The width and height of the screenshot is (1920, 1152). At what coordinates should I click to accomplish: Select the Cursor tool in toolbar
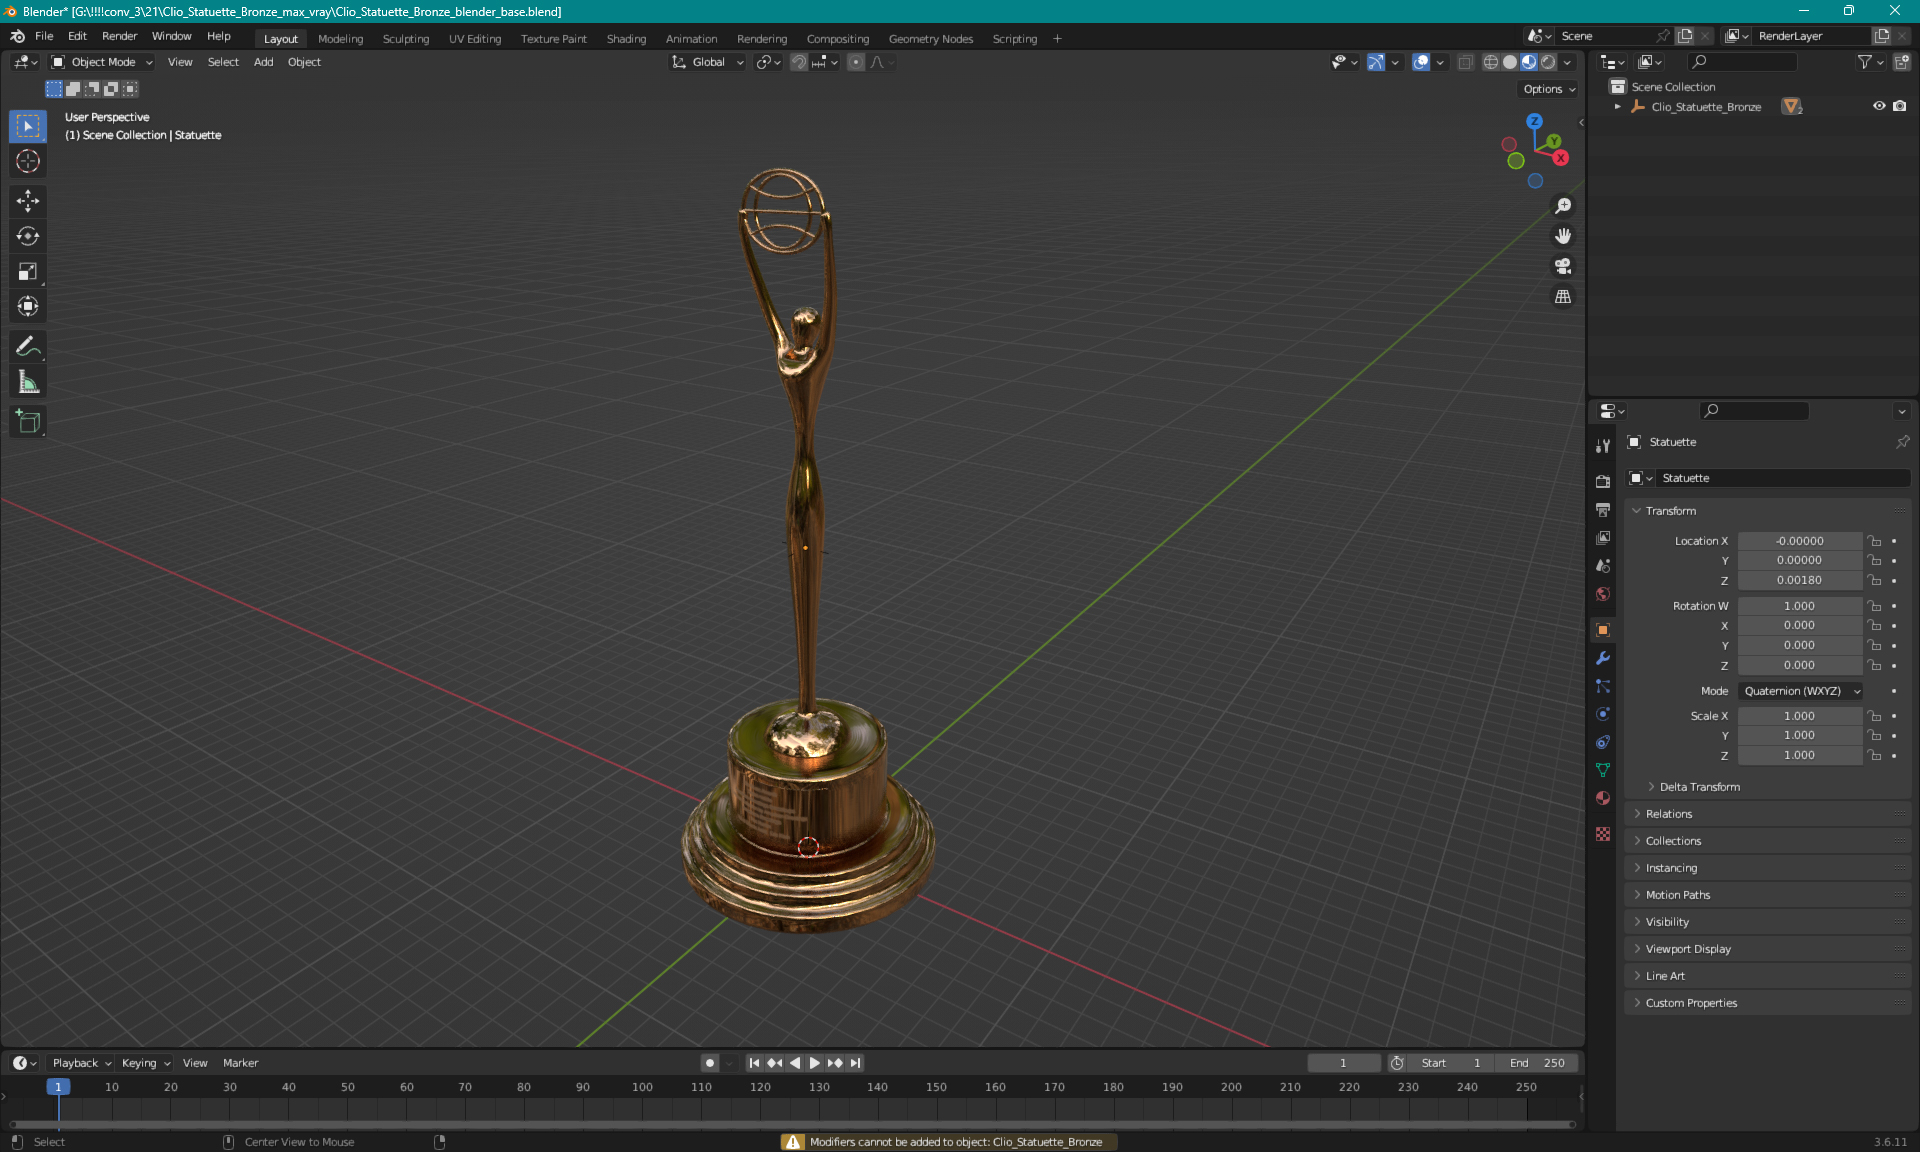[x=28, y=161]
